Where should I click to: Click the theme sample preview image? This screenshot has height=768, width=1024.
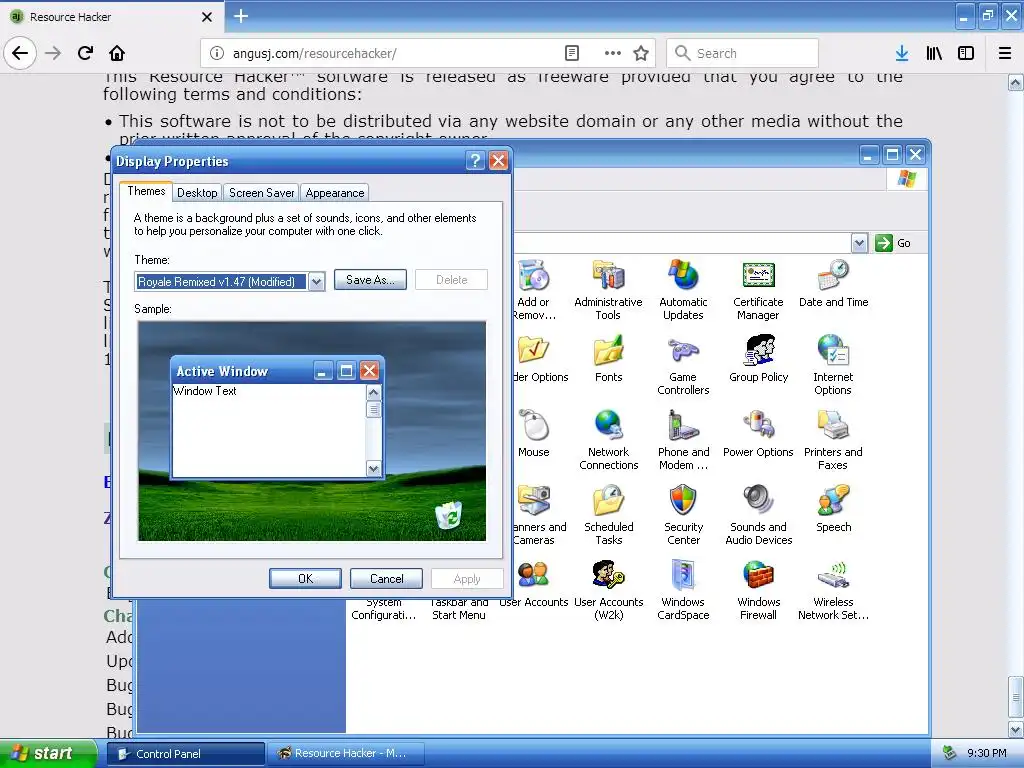pyautogui.click(x=312, y=431)
